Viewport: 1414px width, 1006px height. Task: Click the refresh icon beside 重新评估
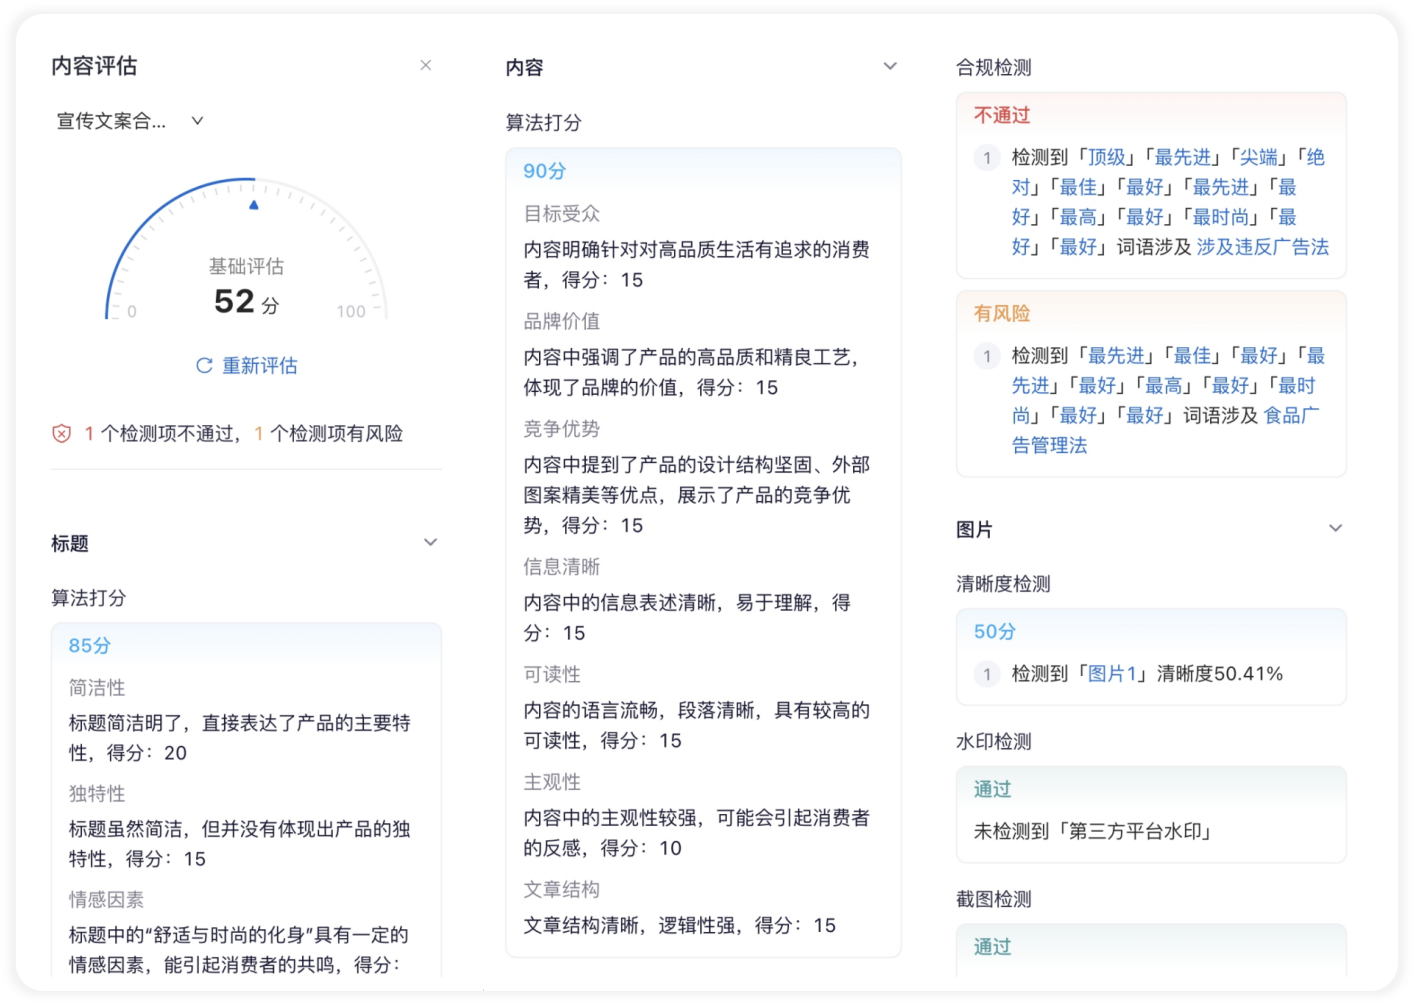pyautogui.click(x=204, y=366)
